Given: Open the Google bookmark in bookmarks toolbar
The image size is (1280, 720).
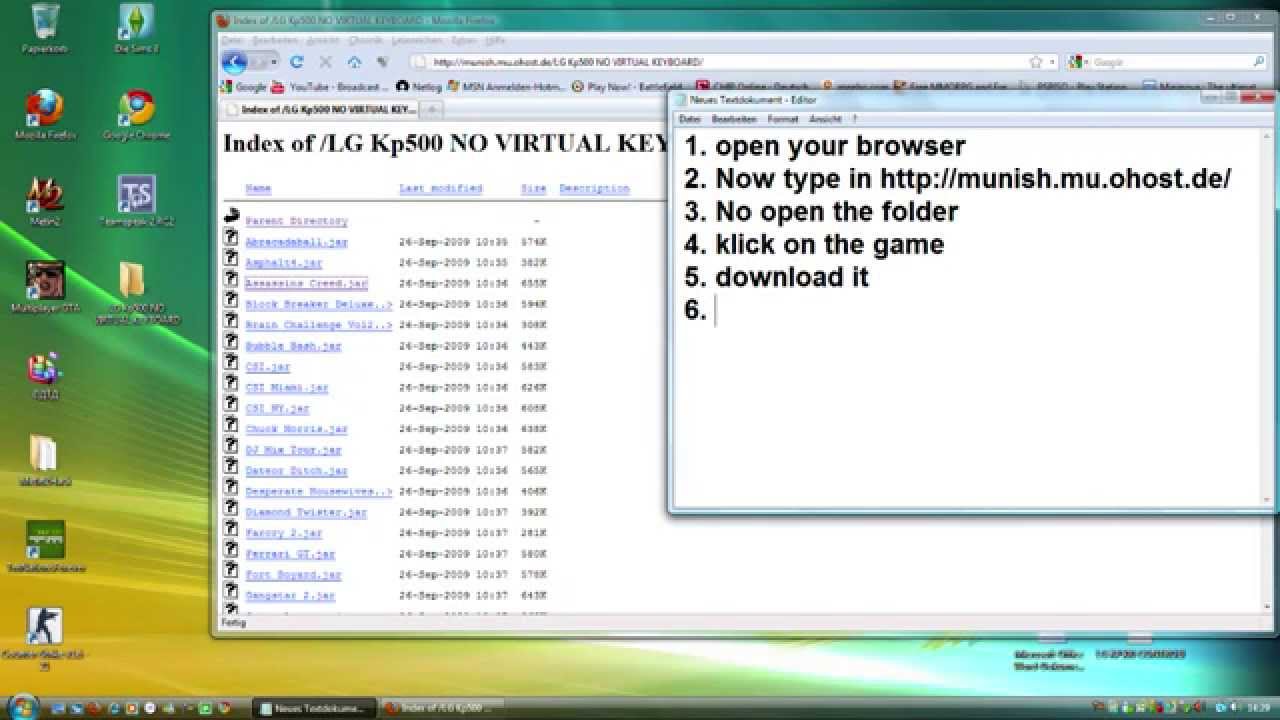Looking at the screenshot, I should point(243,87).
